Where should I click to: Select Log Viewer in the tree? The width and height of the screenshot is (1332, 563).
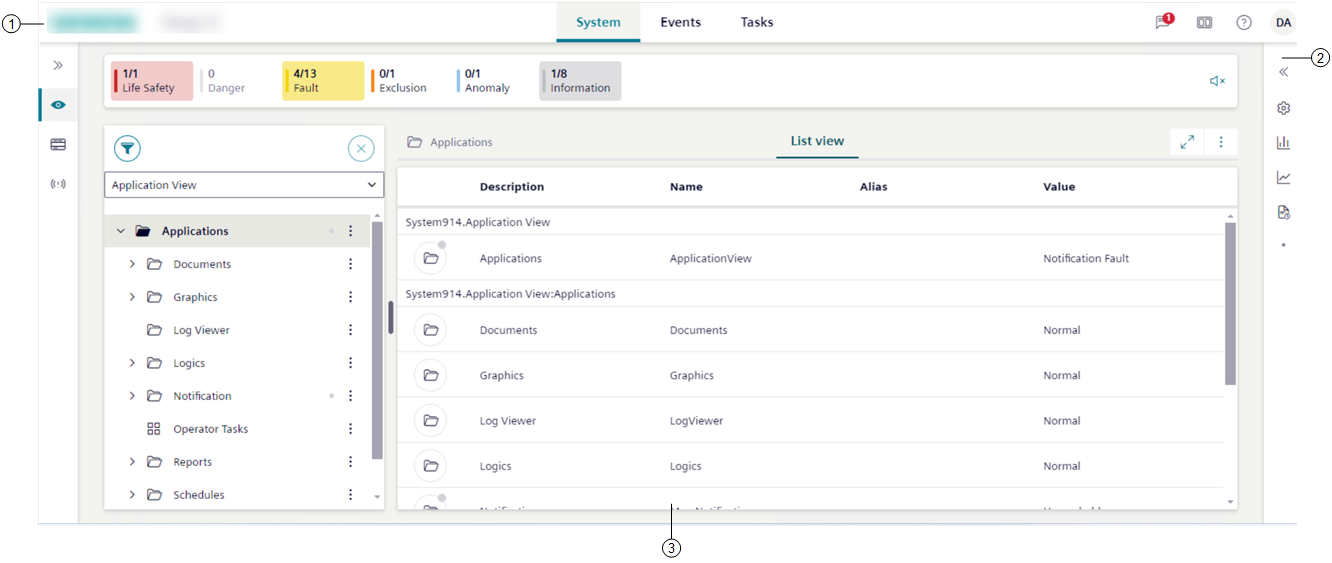tap(201, 330)
